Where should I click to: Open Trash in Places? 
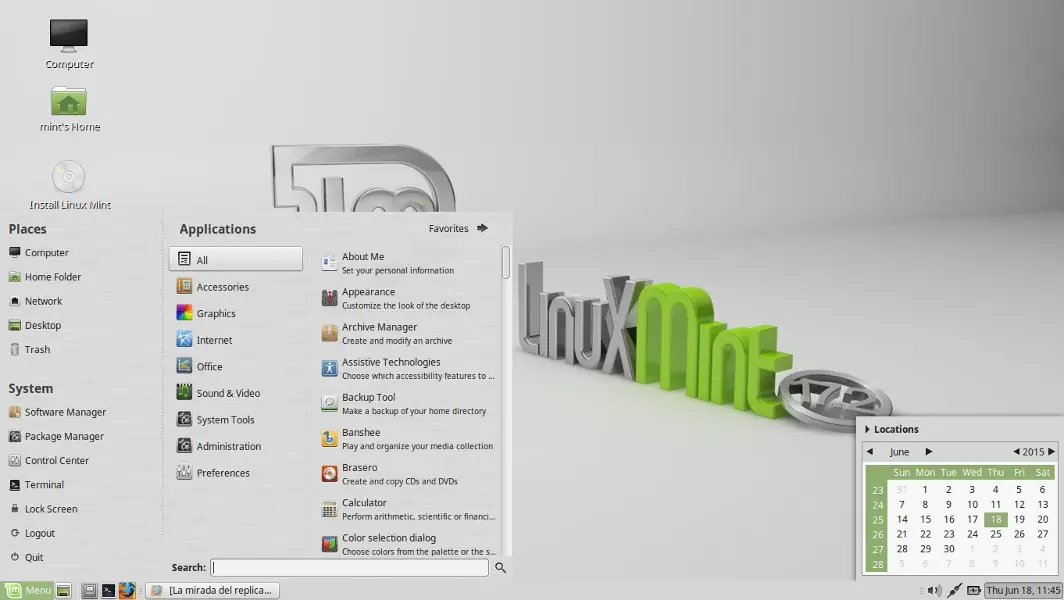pos(29,350)
